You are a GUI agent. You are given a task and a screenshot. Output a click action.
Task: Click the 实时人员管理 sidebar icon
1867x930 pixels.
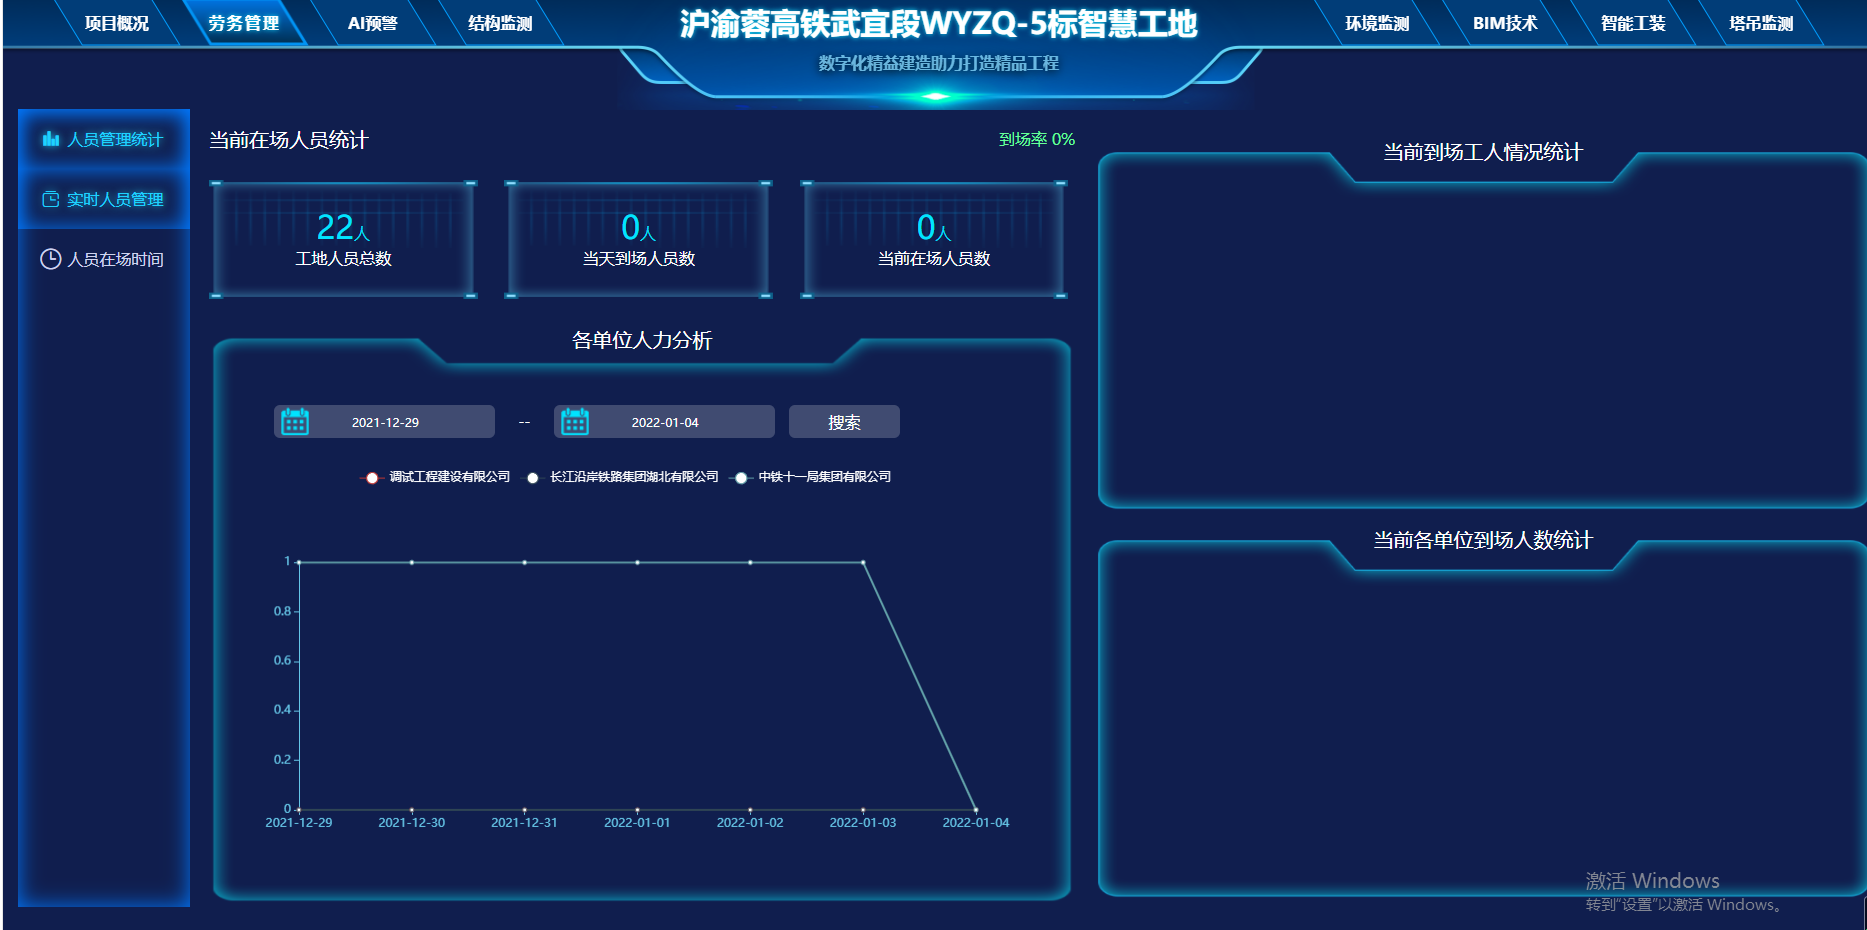pyautogui.click(x=51, y=199)
